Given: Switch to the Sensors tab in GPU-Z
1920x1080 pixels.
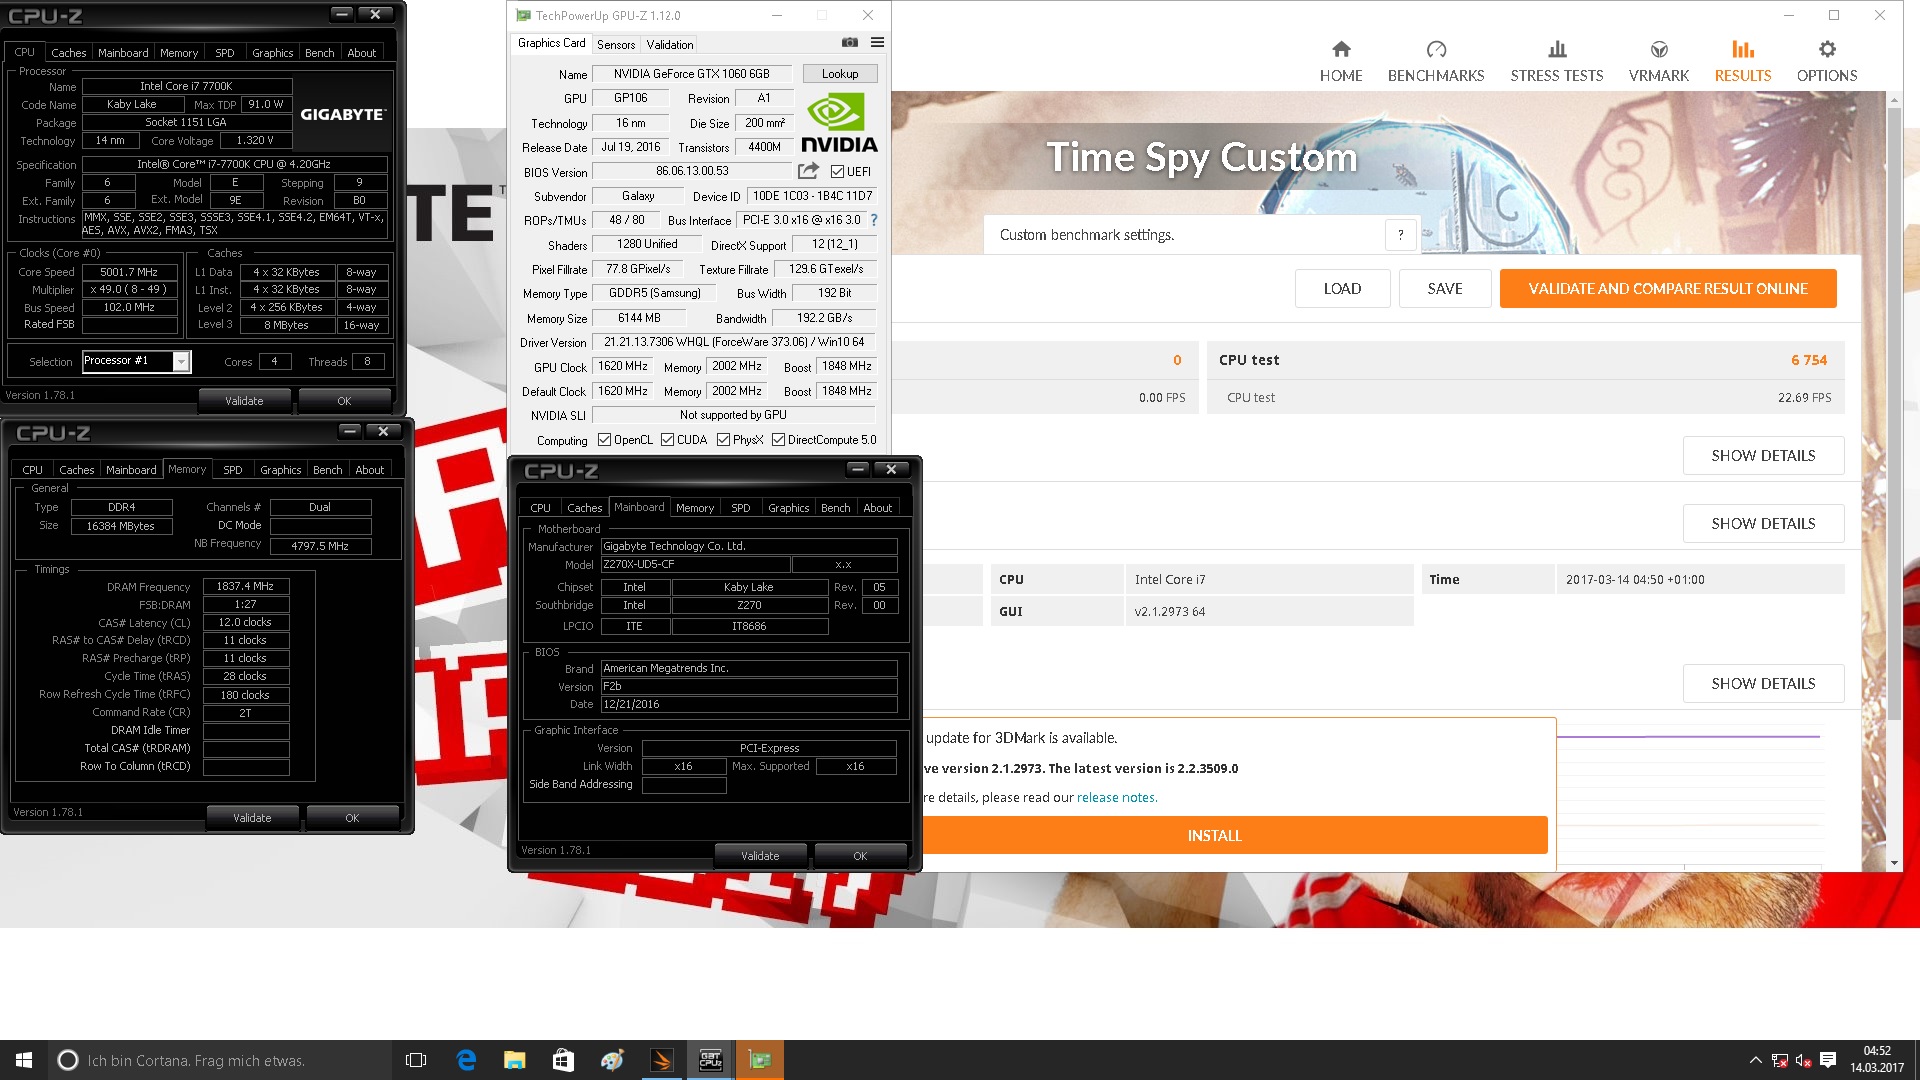Looking at the screenshot, I should [616, 45].
